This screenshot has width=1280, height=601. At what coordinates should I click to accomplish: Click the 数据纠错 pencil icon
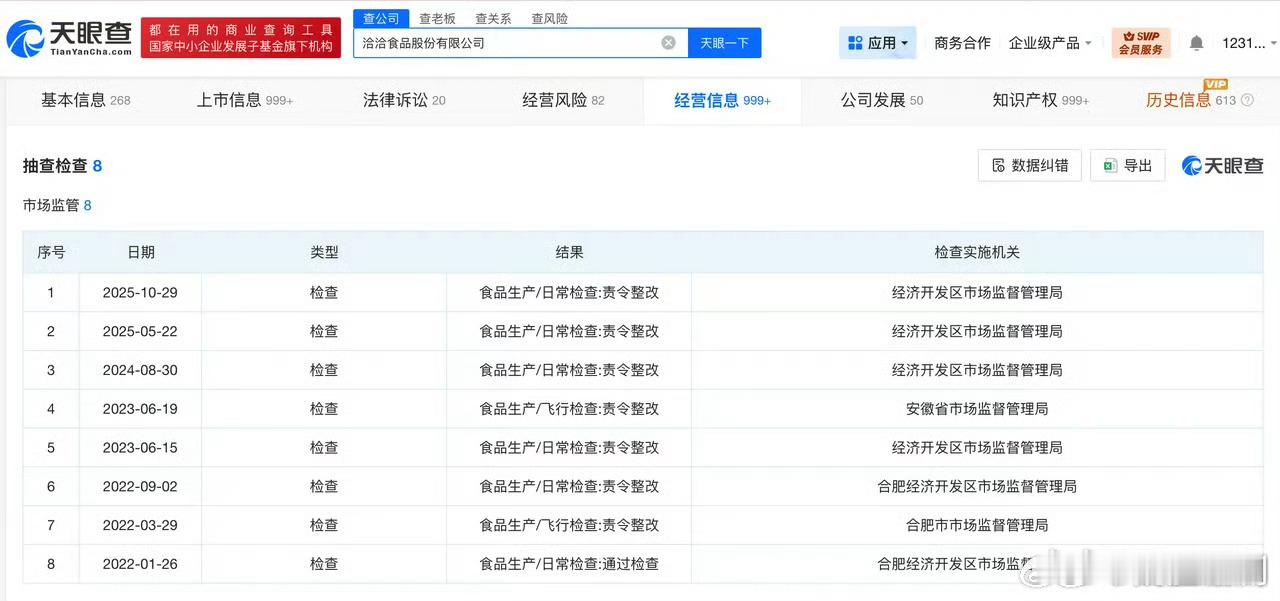pyautogui.click(x=997, y=165)
